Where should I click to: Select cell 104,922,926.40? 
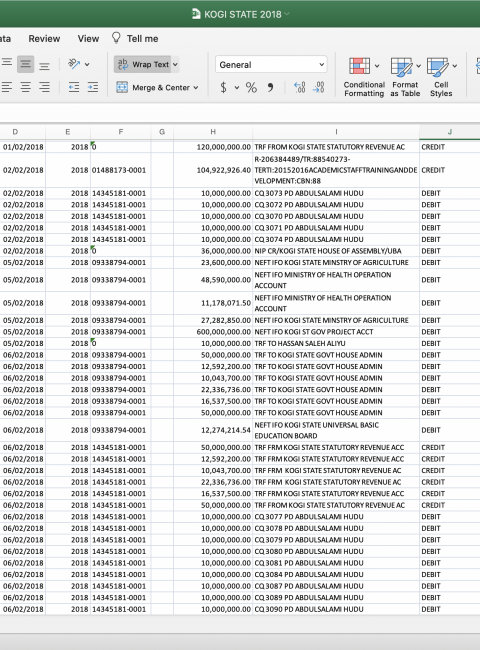(x=213, y=170)
